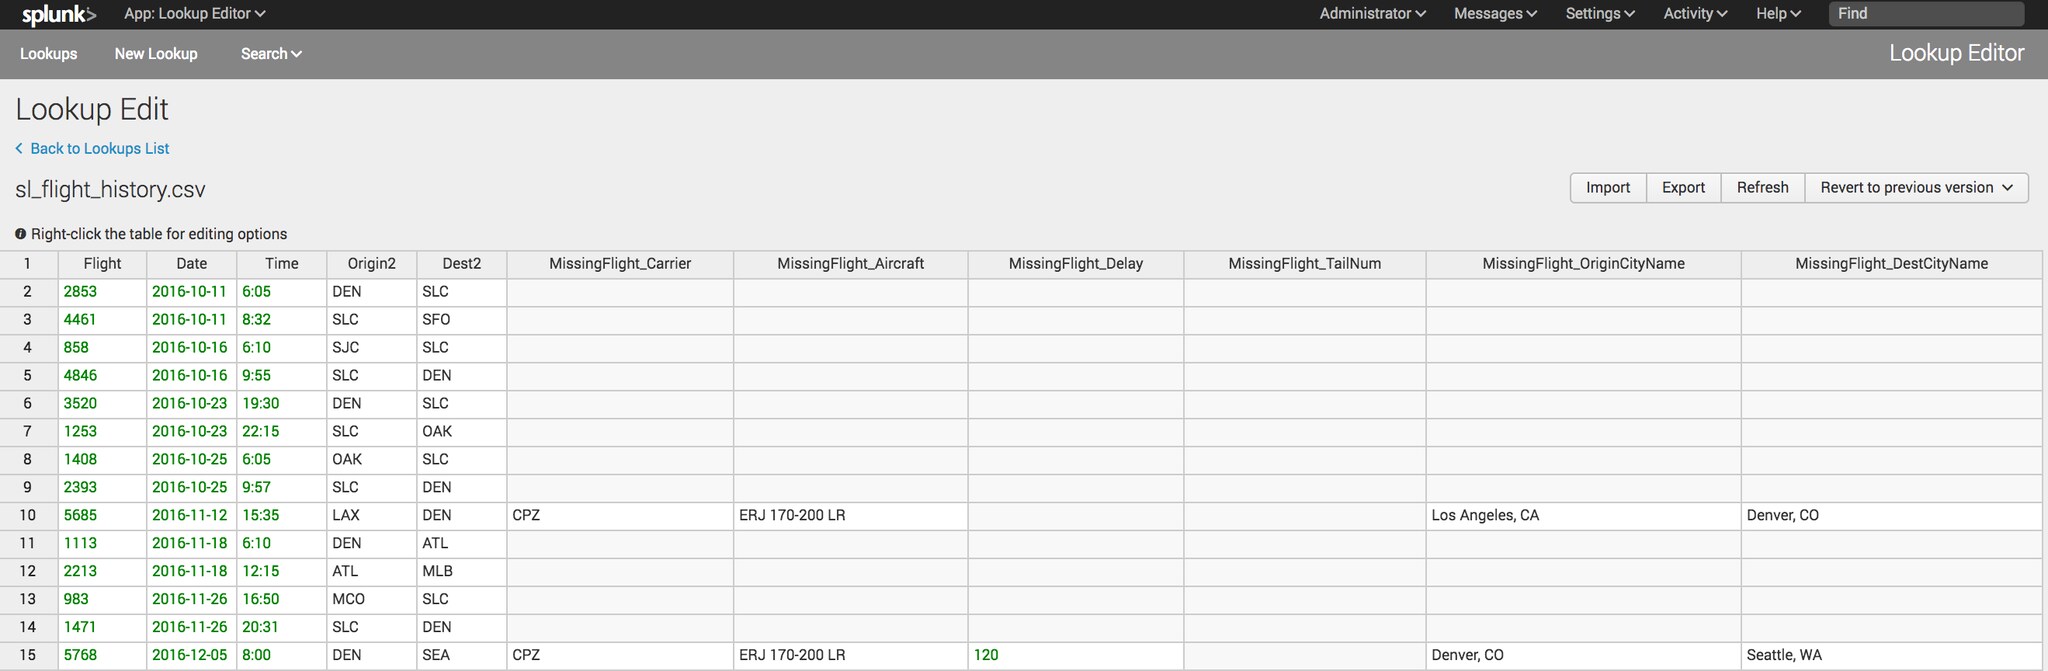Select the Origin2 column header

click(x=372, y=264)
